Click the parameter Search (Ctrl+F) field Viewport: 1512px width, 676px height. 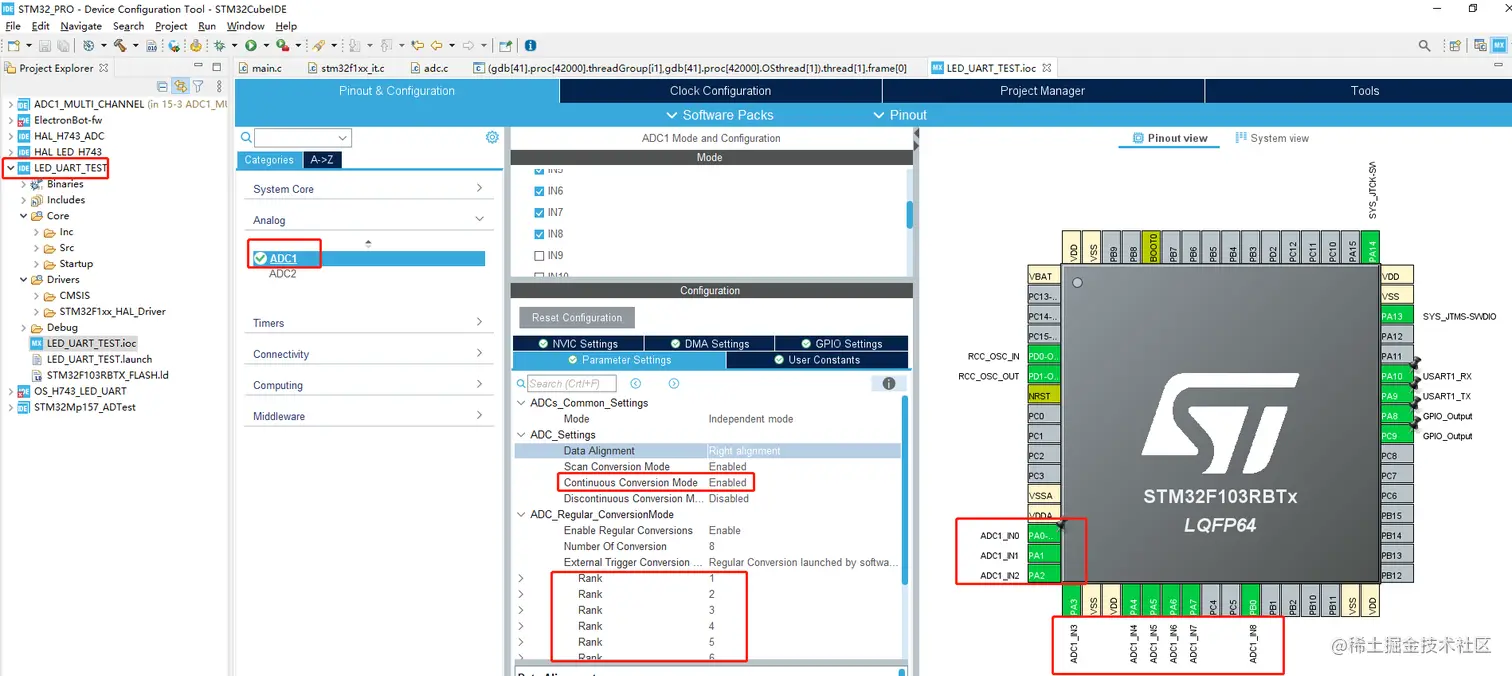point(571,384)
